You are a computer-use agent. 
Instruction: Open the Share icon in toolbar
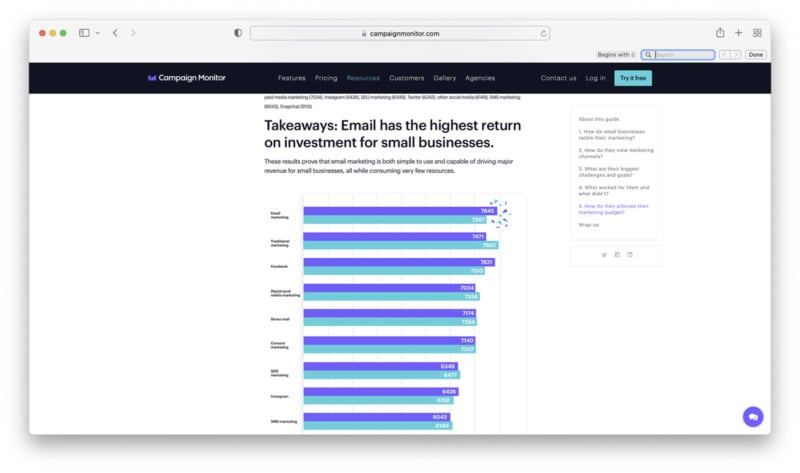point(719,33)
